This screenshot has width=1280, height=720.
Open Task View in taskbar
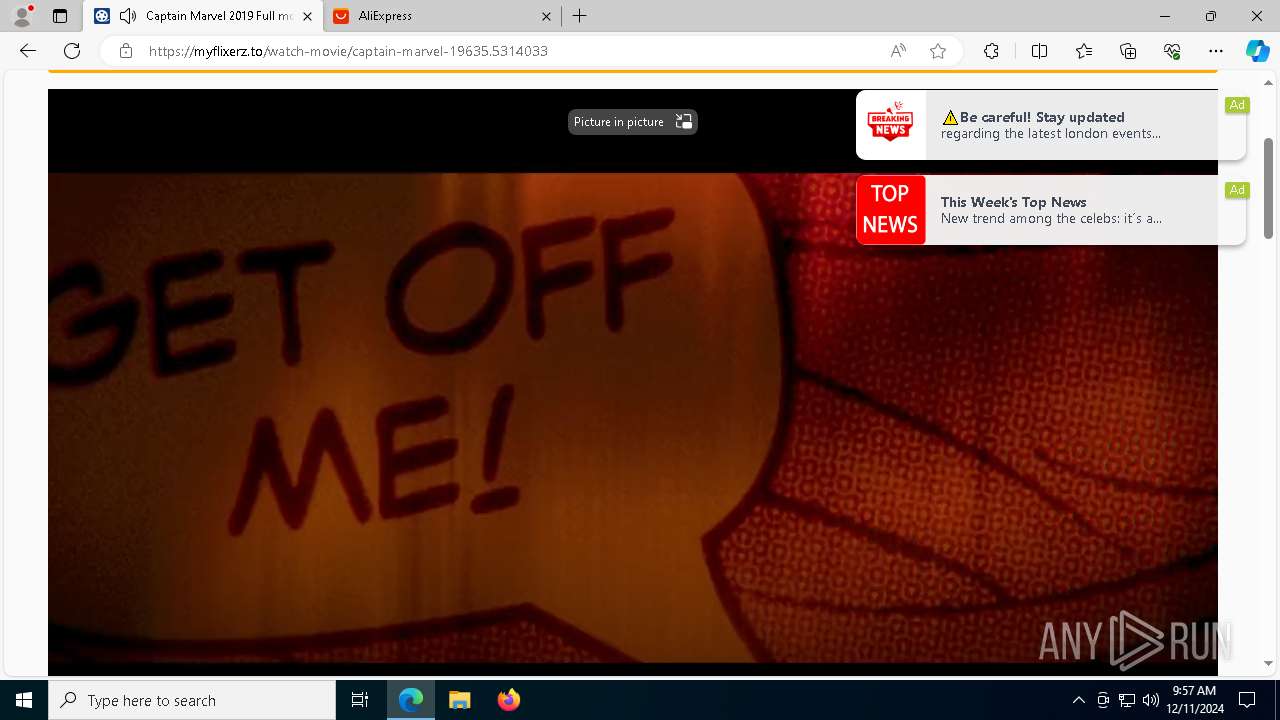click(x=360, y=700)
